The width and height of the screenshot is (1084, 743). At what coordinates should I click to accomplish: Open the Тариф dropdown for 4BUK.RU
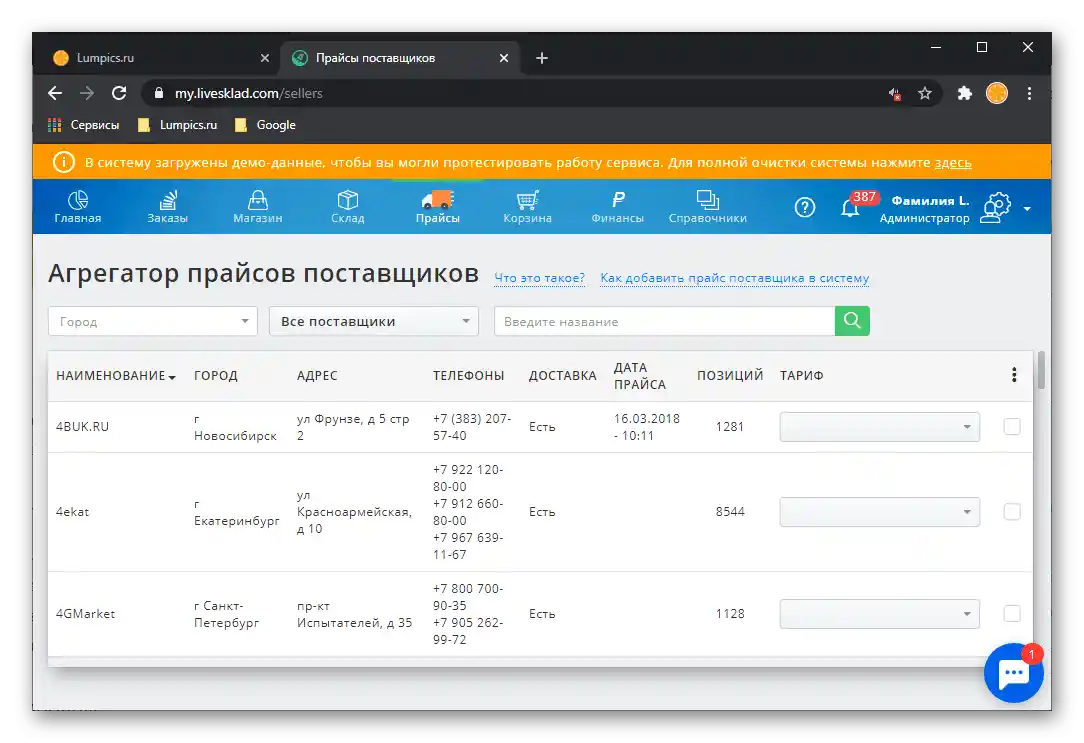[x=879, y=426]
